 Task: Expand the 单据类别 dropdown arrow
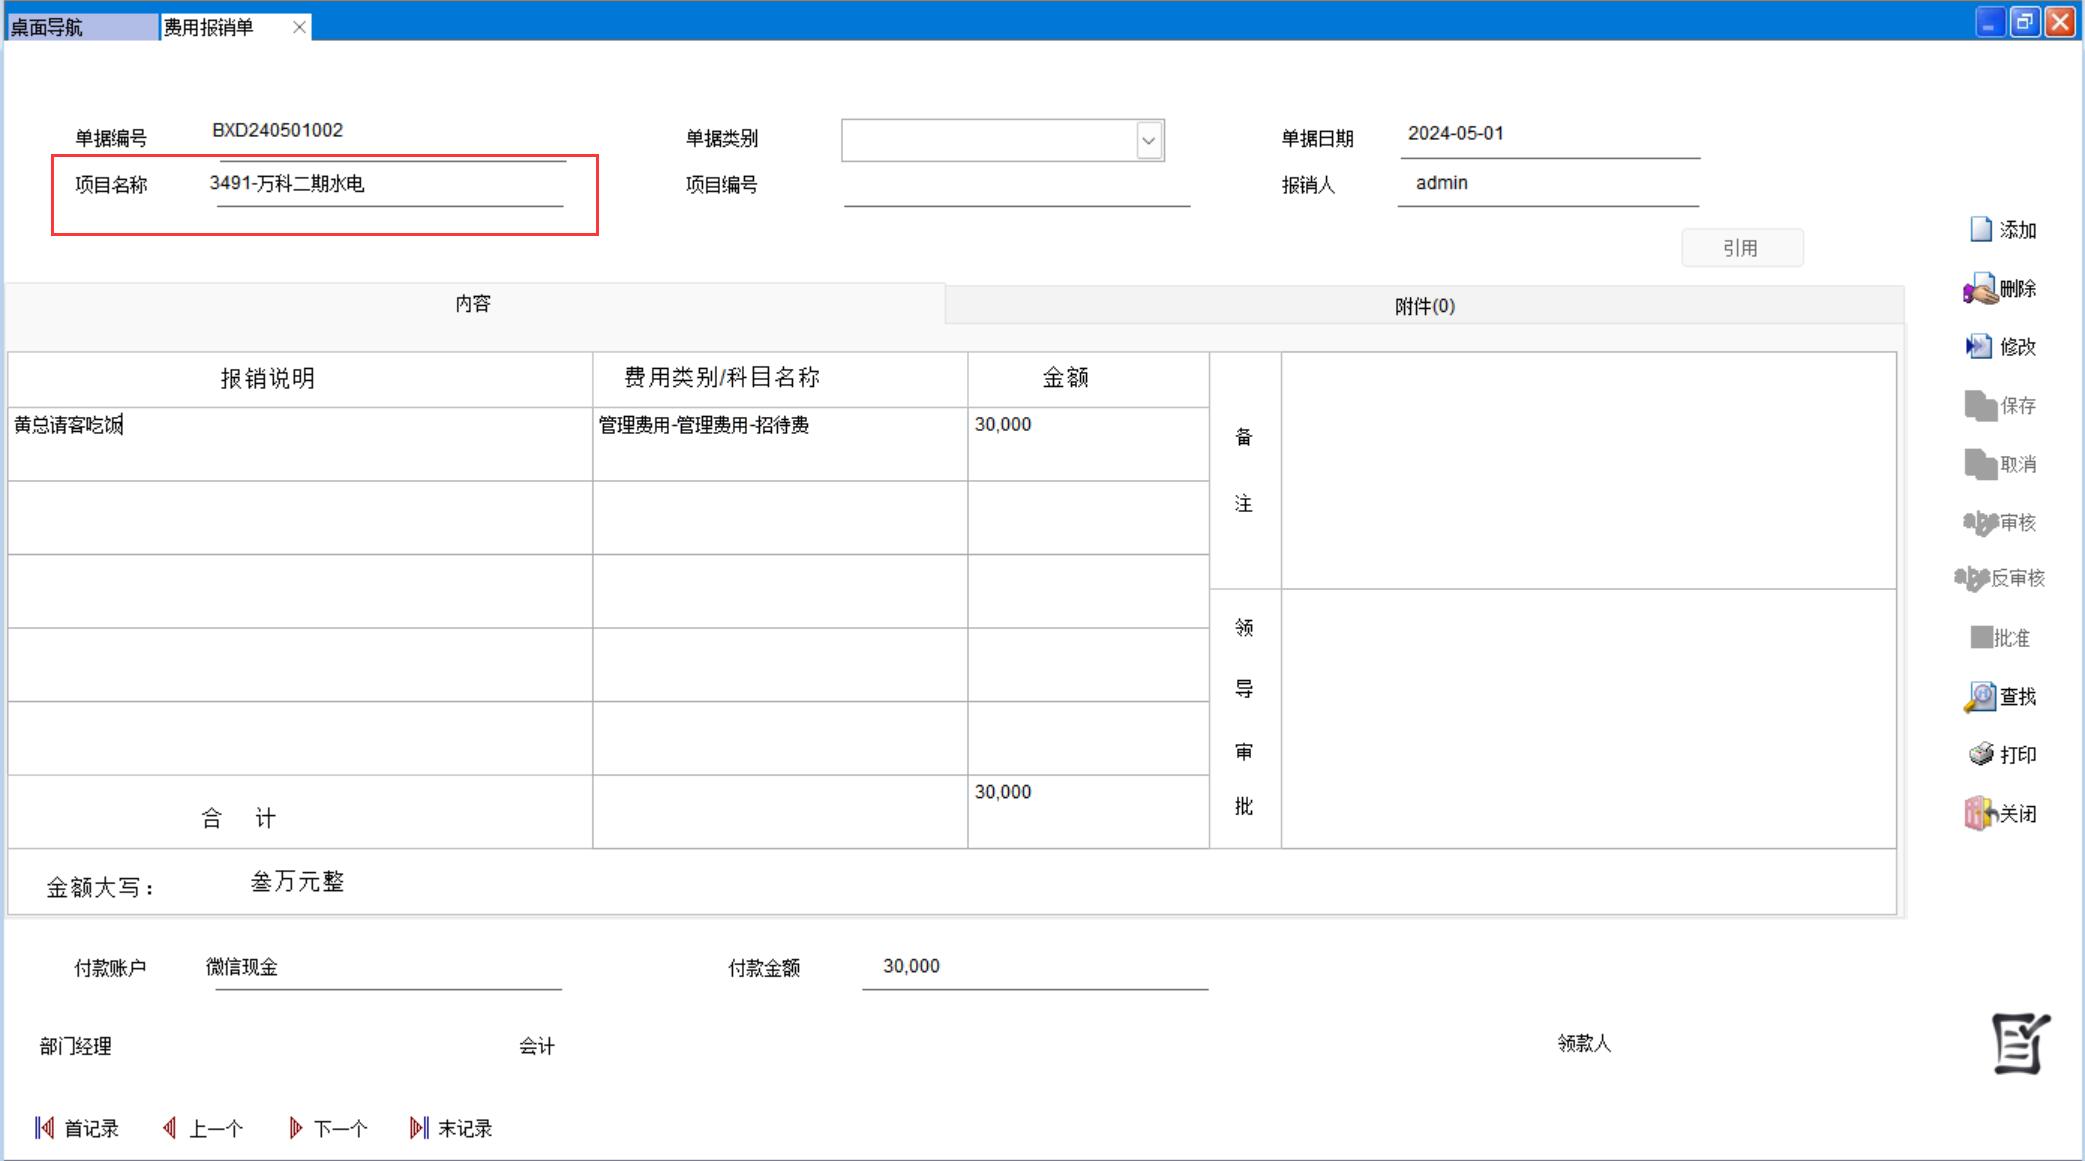[x=1149, y=141]
